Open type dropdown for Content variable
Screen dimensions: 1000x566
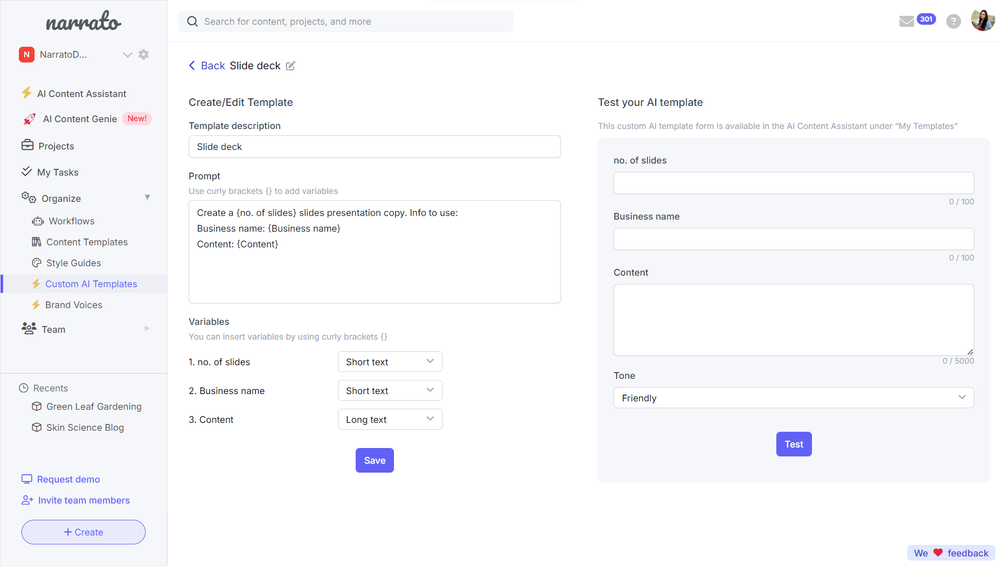[x=390, y=419]
